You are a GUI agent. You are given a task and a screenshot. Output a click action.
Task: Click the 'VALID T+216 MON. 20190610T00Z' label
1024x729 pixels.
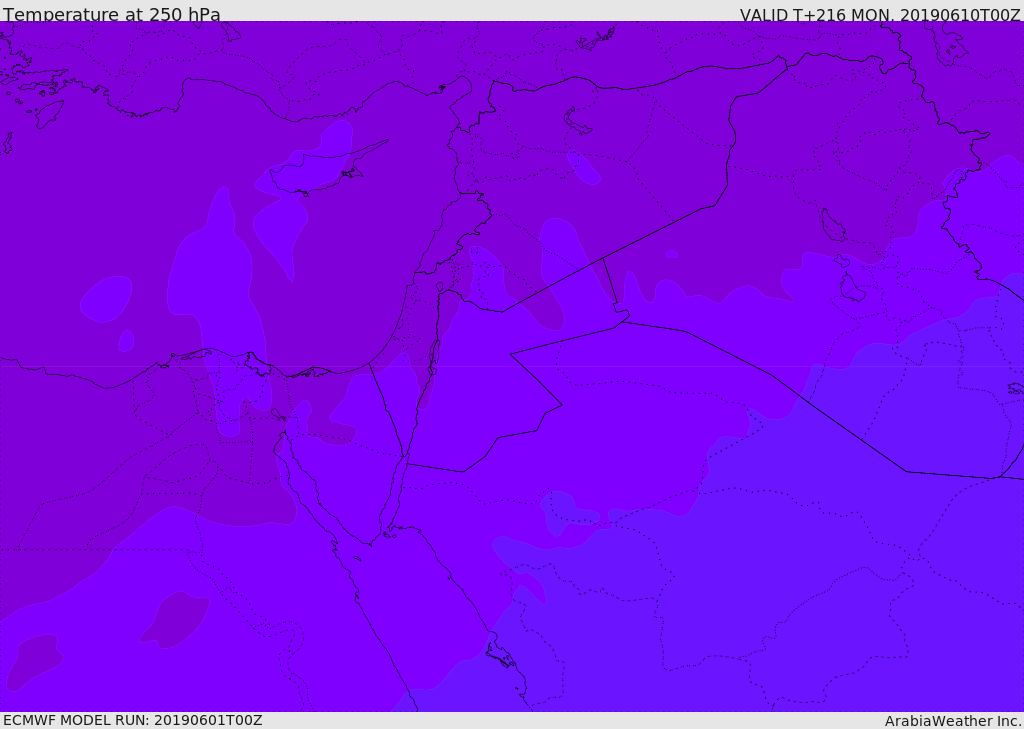pos(880,15)
